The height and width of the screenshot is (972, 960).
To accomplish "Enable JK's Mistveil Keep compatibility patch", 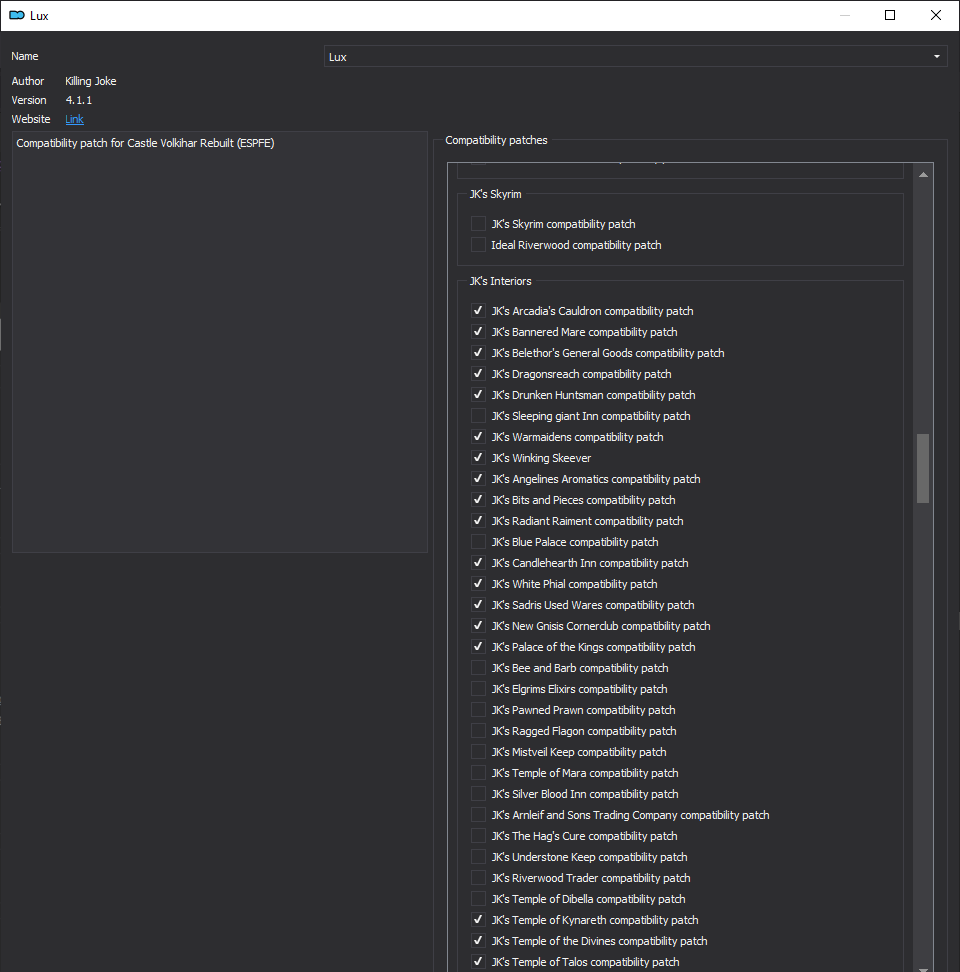I will point(478,753).
